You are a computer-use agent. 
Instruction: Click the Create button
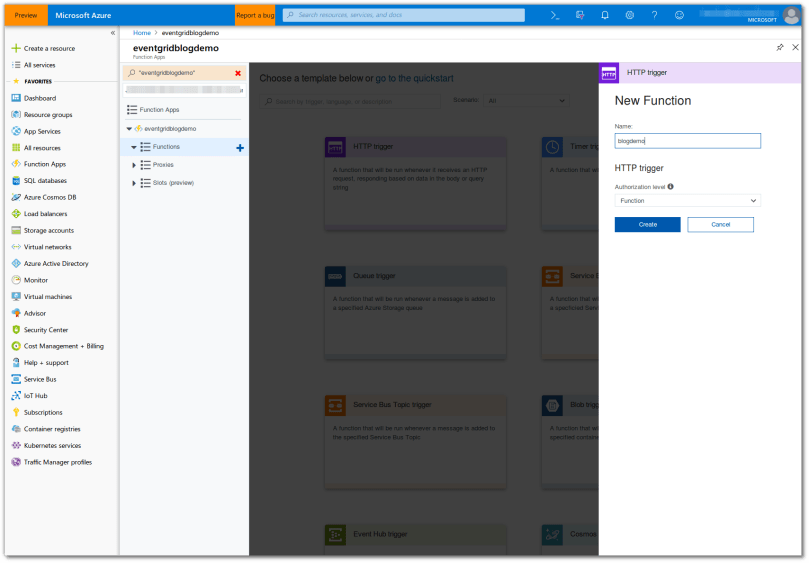[x=647, y=225]
